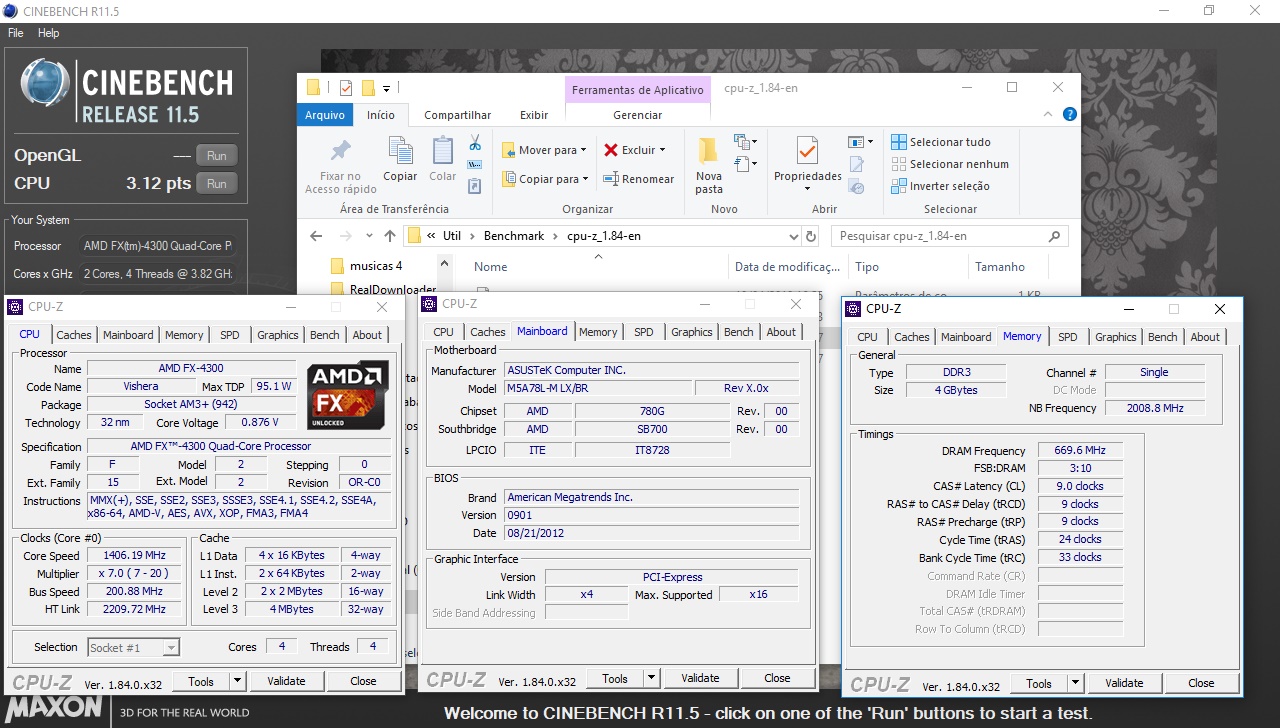Click the copy path icon under scissors
Viewport: 1280px width, 728px height.
click(475, 164)
